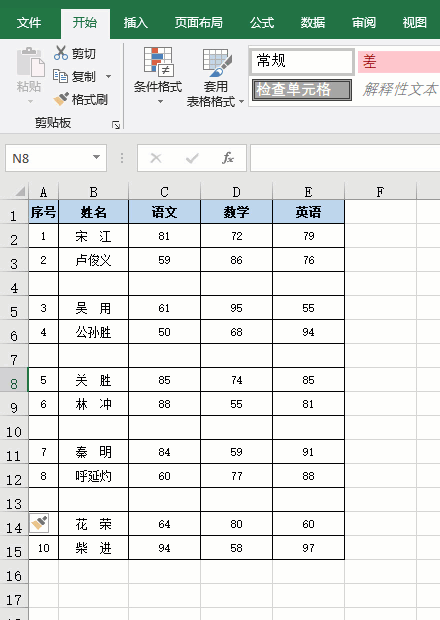Viewport: 440px width, 620px height.
Task: Switch to the Page Layout (页面布局) tab
Action: (x=198, y=23)
